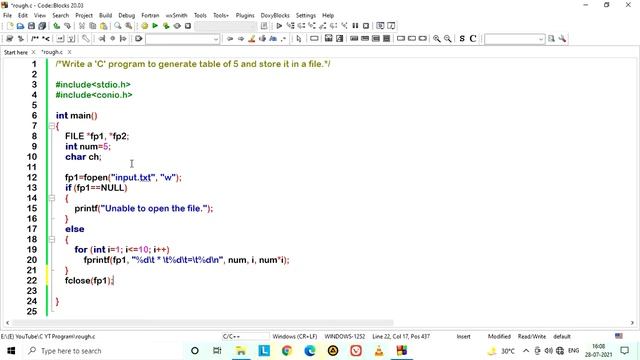The image size is (640, 360).
Task: Collapse the else block fold at line 18
Action: pos(52,239)
